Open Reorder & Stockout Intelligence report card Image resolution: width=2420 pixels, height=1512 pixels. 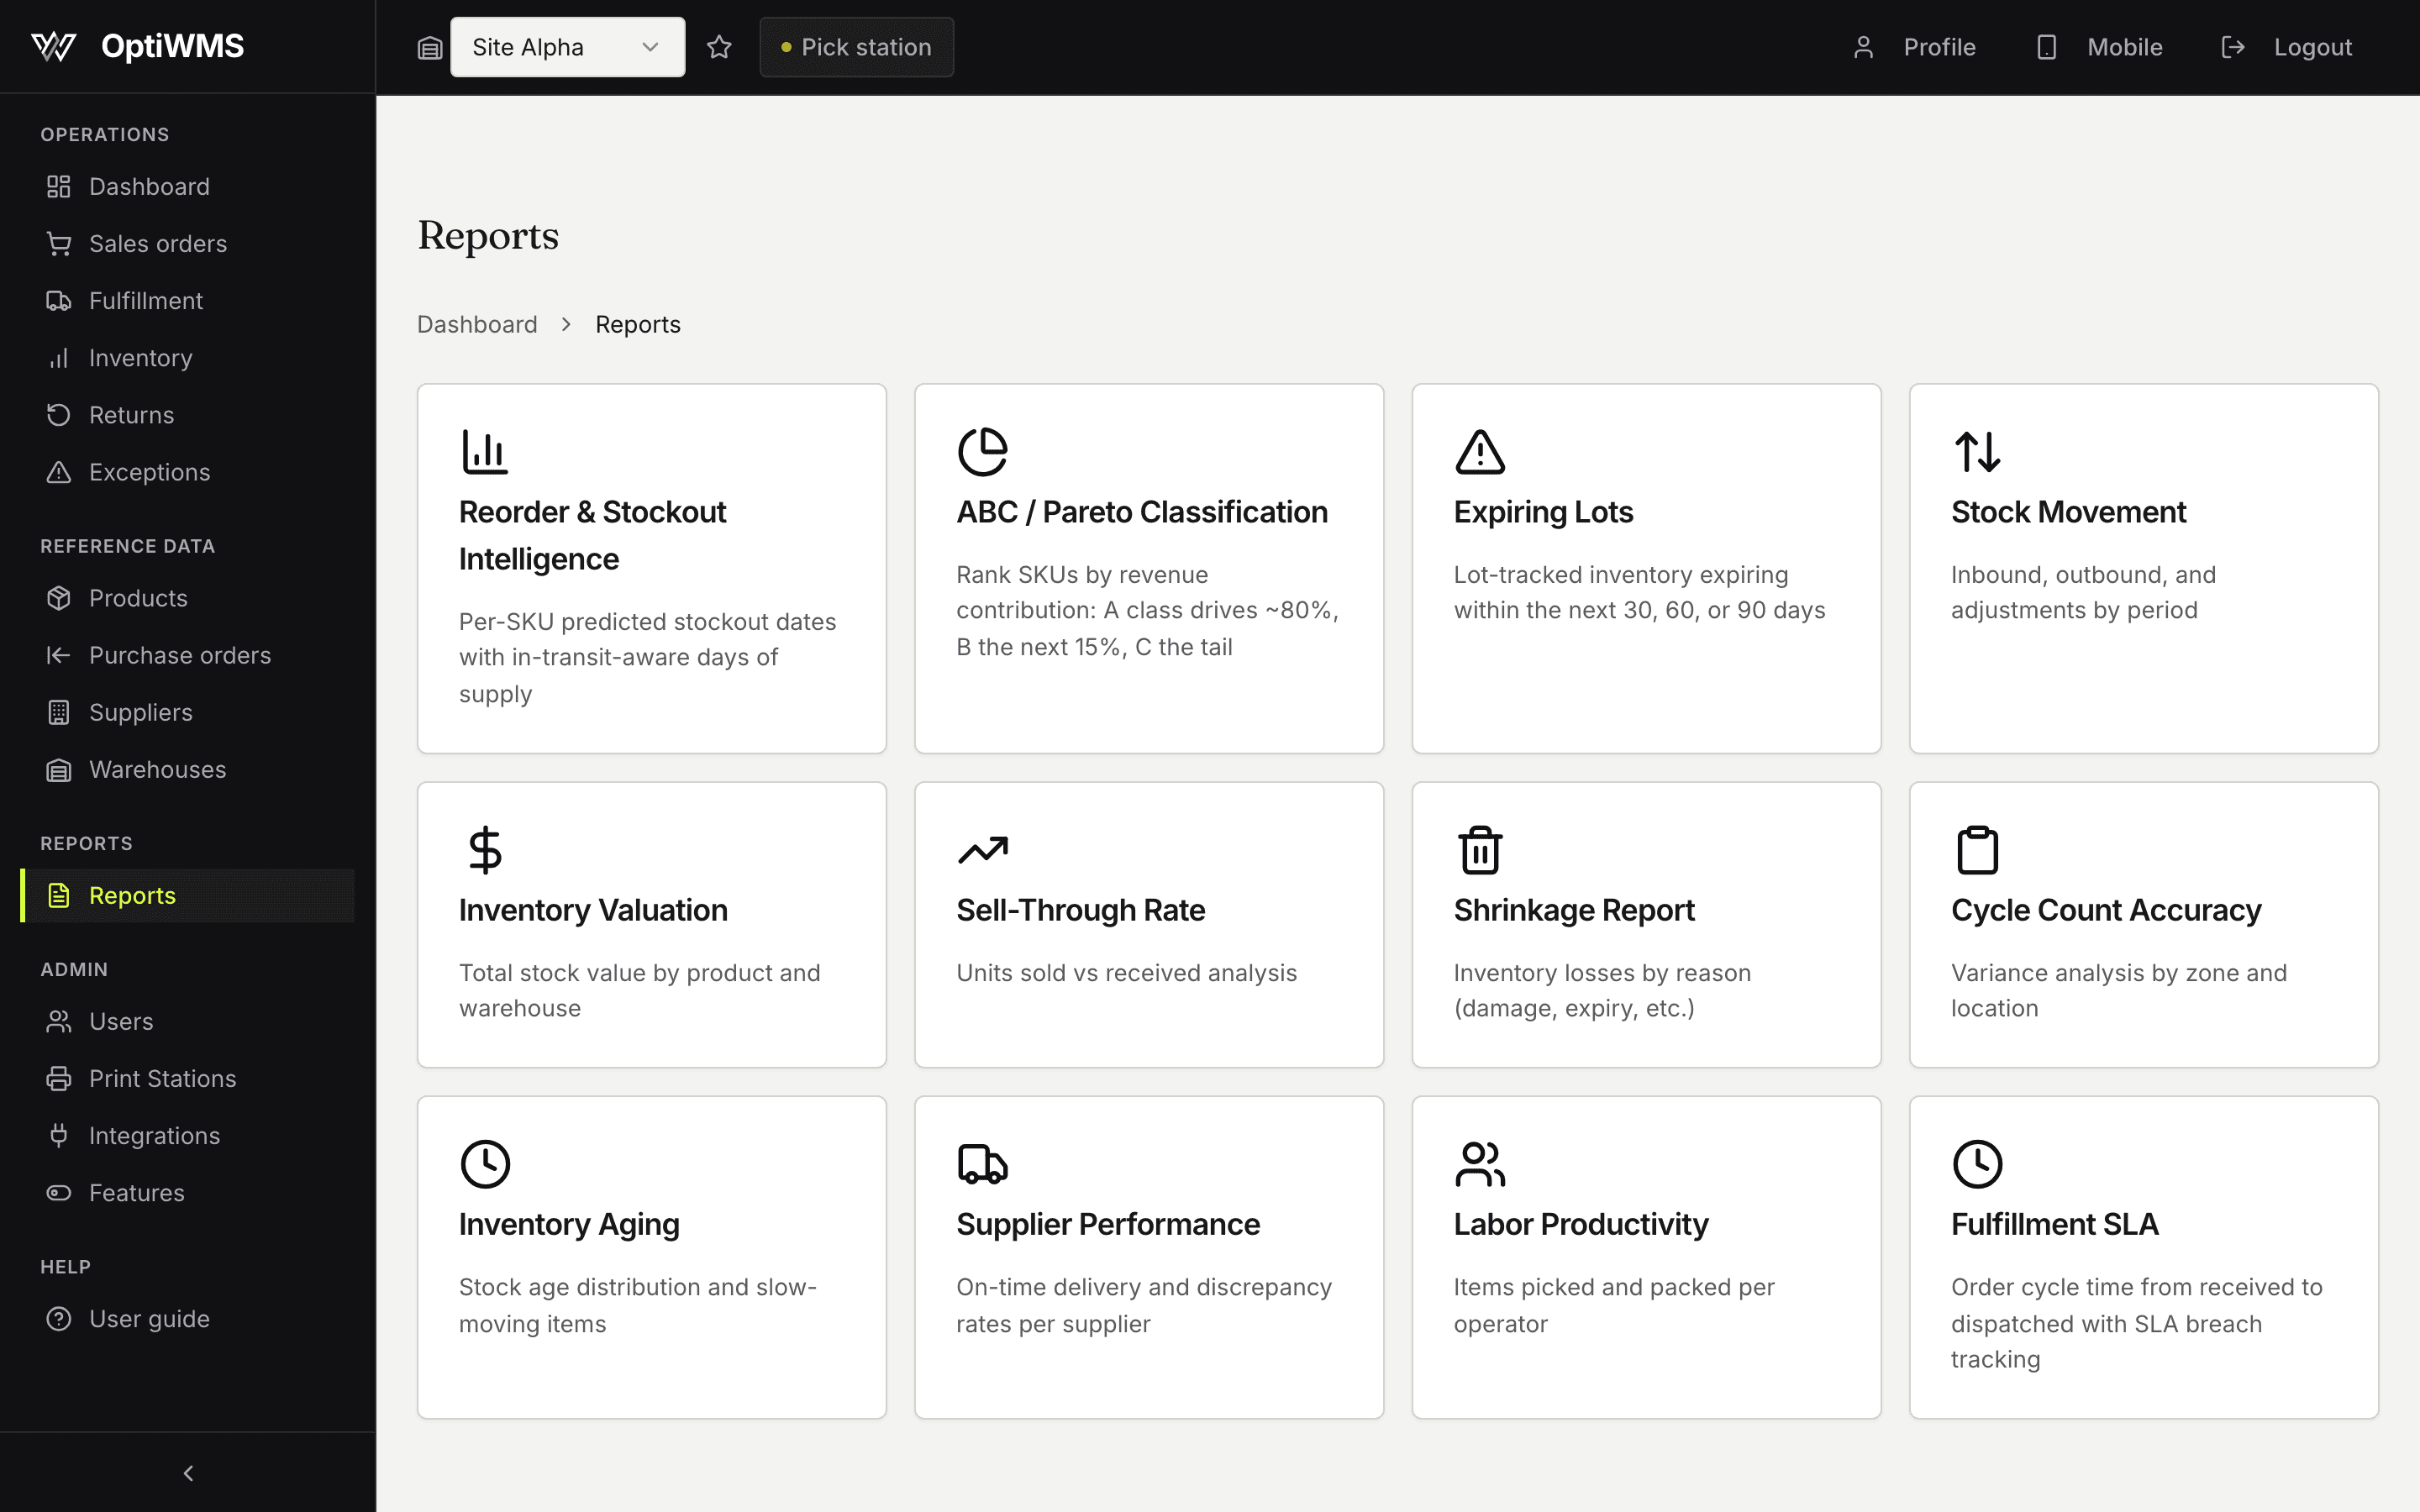(652, 568)
